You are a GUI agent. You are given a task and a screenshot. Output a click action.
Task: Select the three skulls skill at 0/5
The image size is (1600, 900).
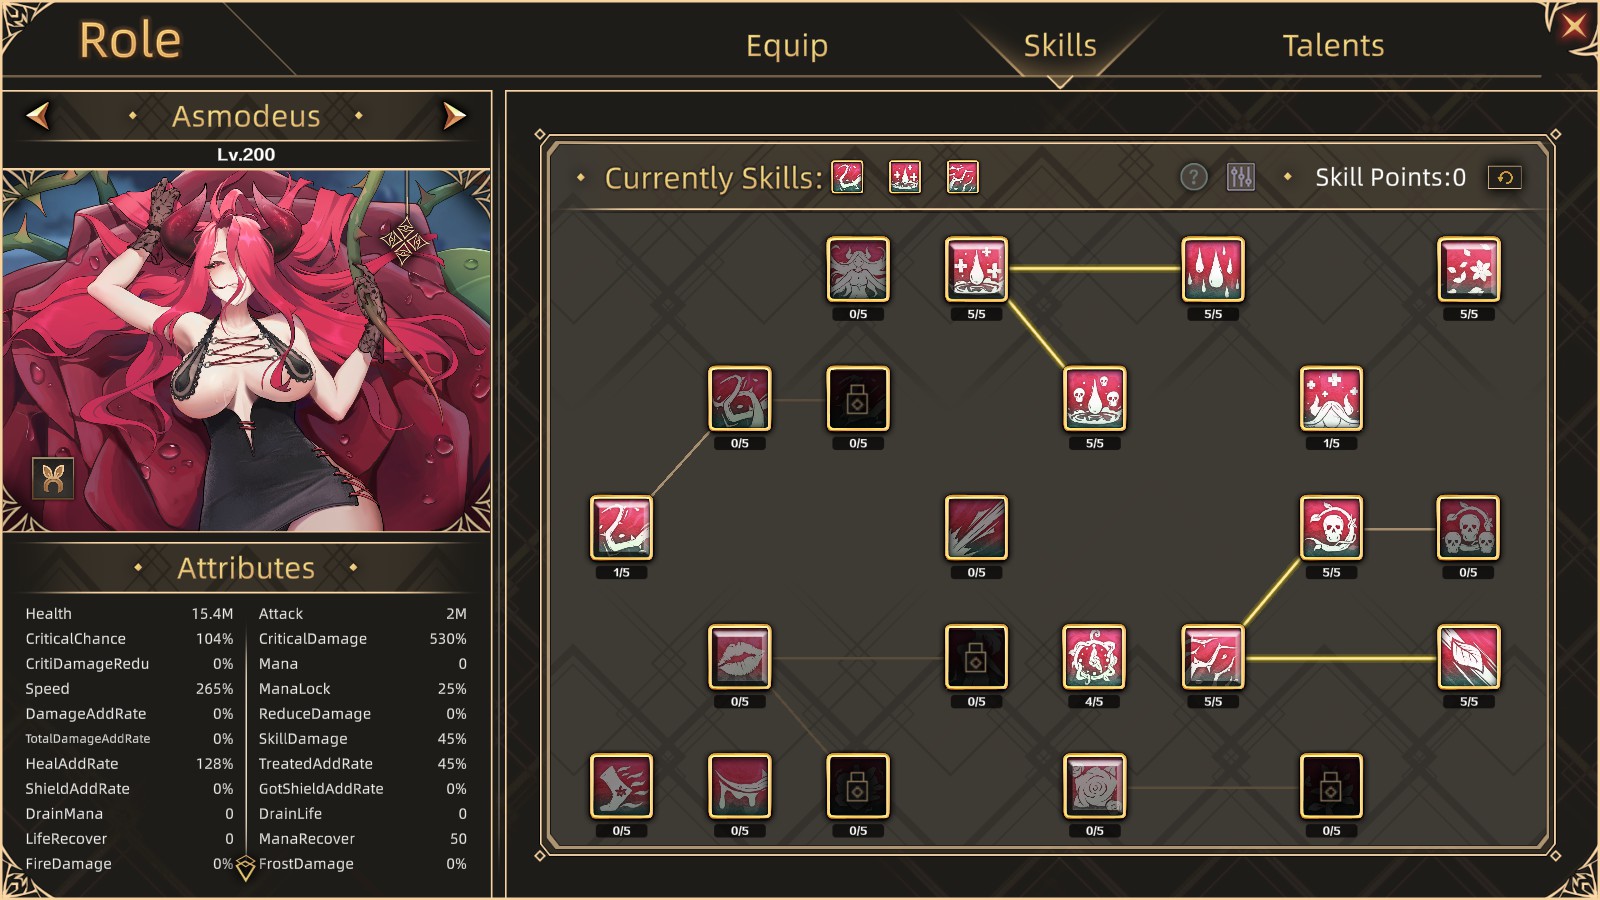(x=1468, y=527)
